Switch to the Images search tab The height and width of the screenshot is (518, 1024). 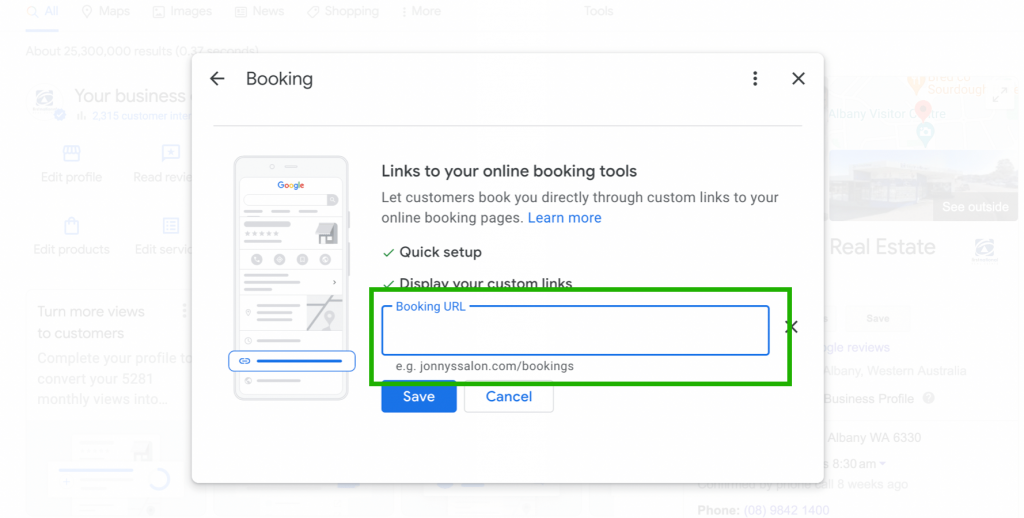(182, 12)
